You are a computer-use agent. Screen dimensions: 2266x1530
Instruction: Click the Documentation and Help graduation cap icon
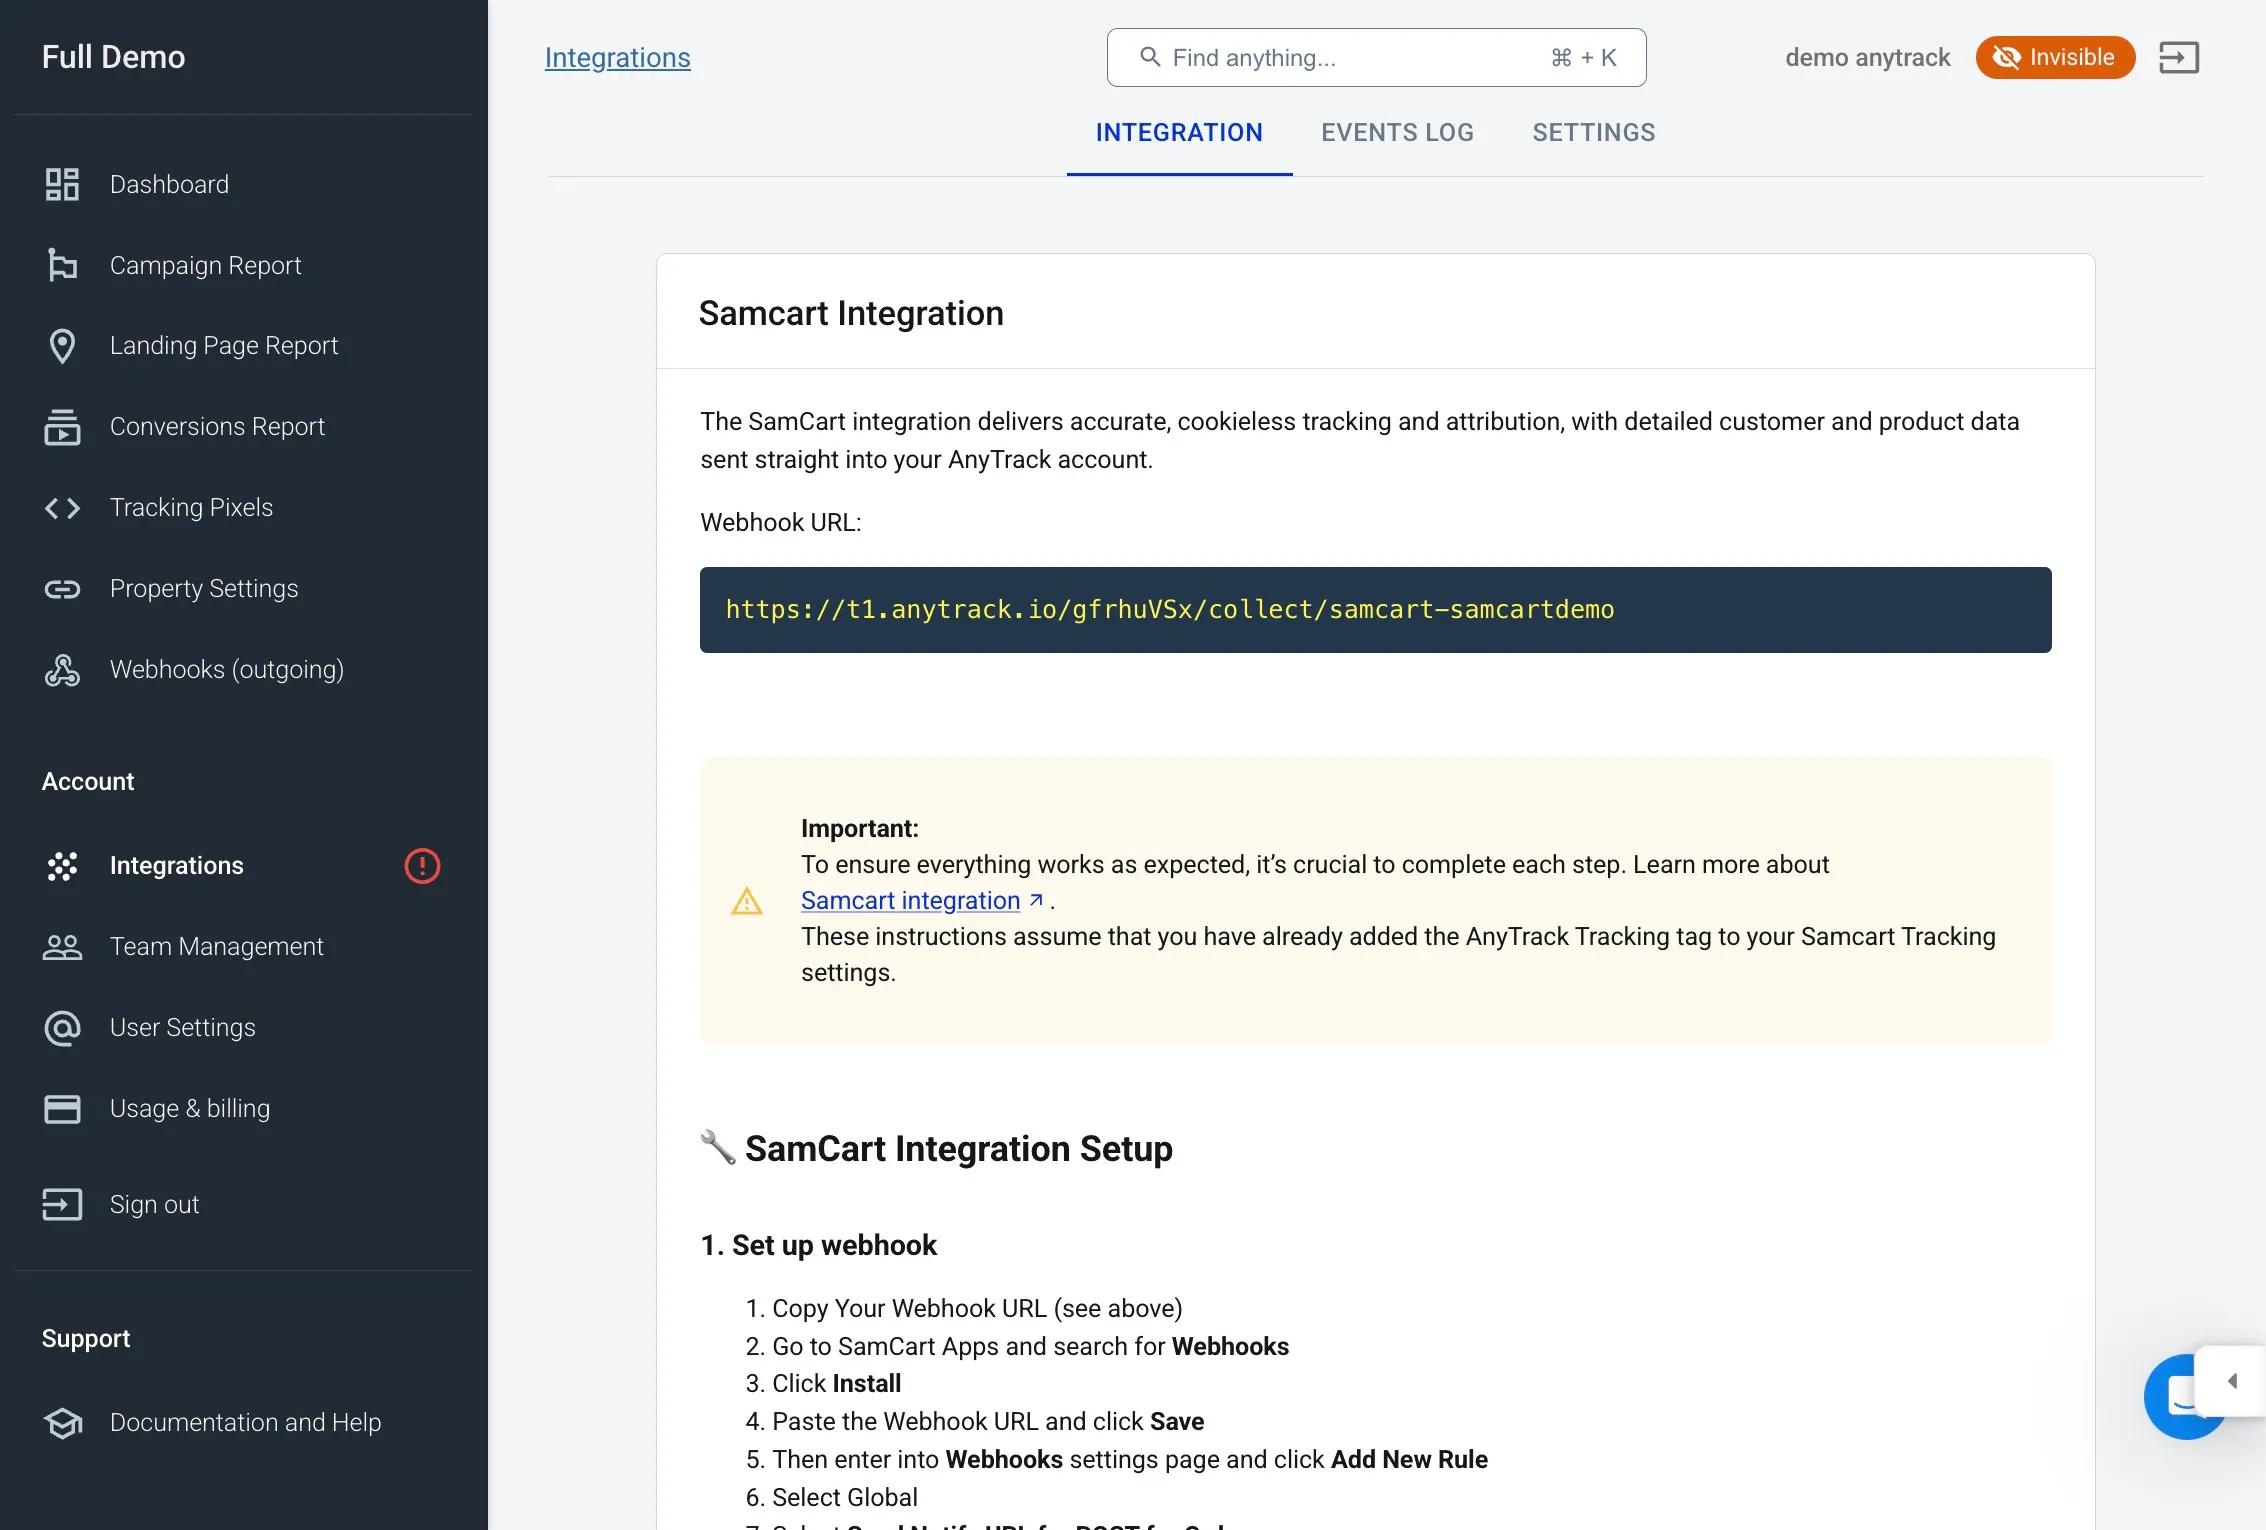click(x=62, y=1422)
